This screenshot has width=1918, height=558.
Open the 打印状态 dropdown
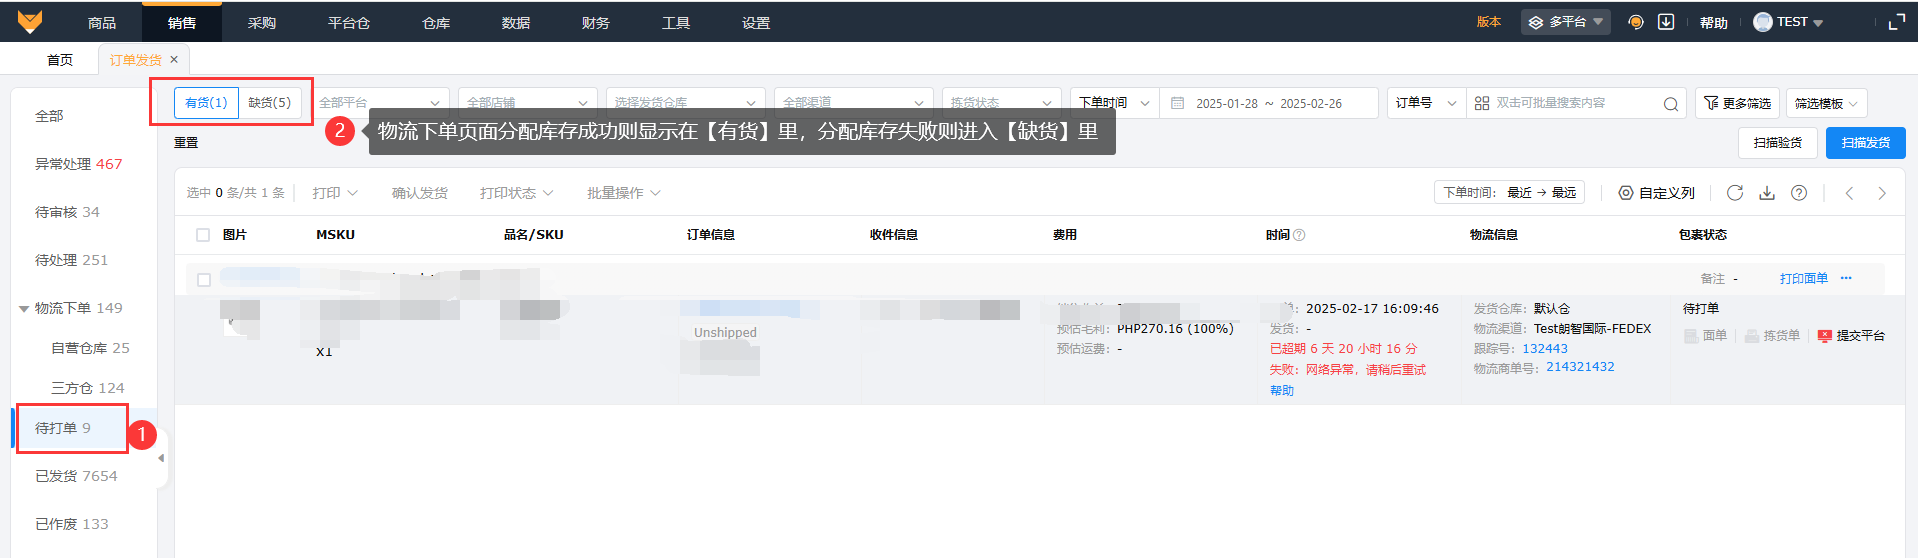516,193
